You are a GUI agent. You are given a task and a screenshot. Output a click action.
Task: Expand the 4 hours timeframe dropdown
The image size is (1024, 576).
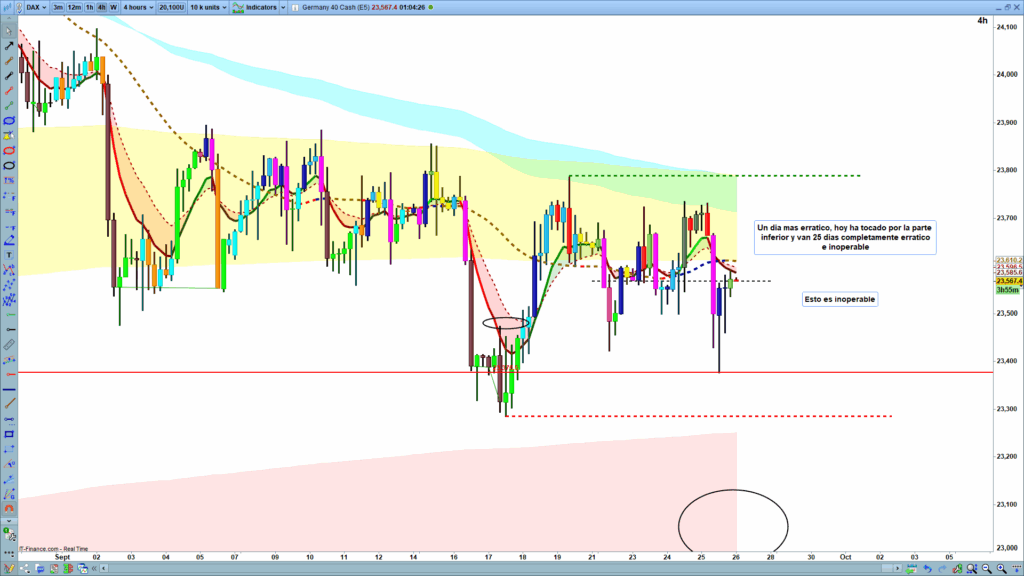pos(137,7)
